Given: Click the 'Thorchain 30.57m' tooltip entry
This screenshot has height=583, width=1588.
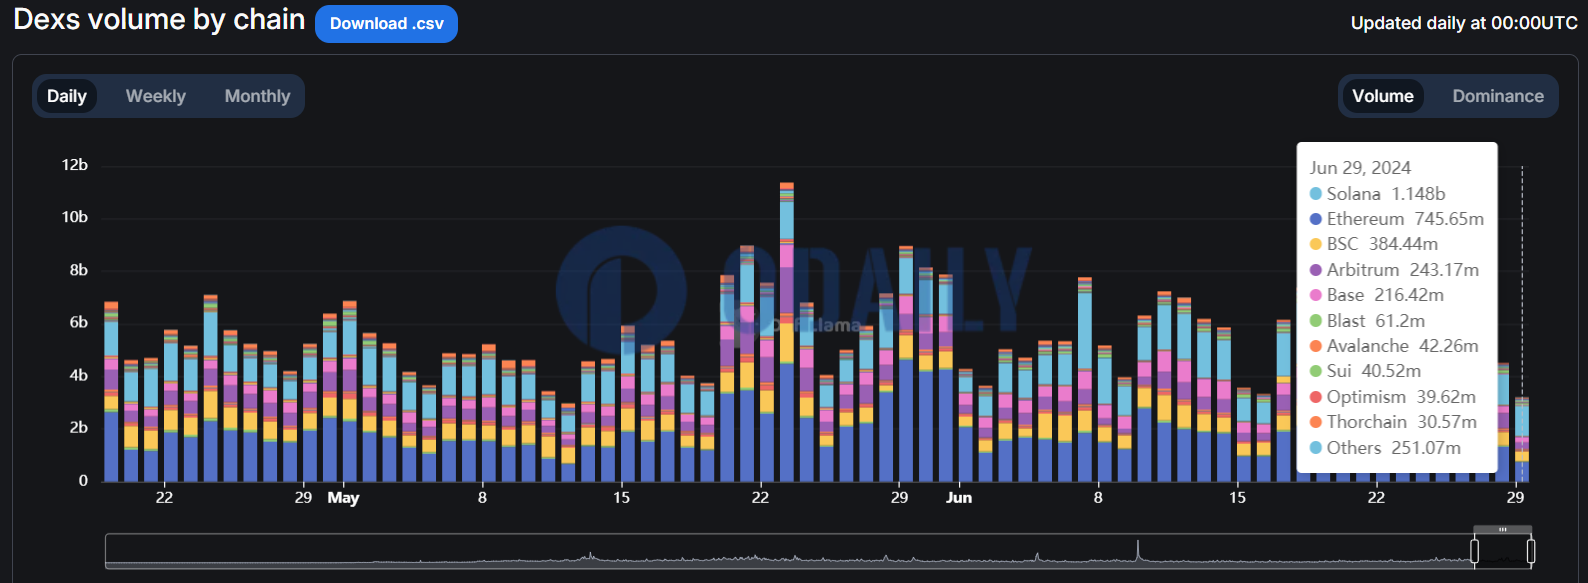Looking at the screenshot, I should (x=1394, y=422).
